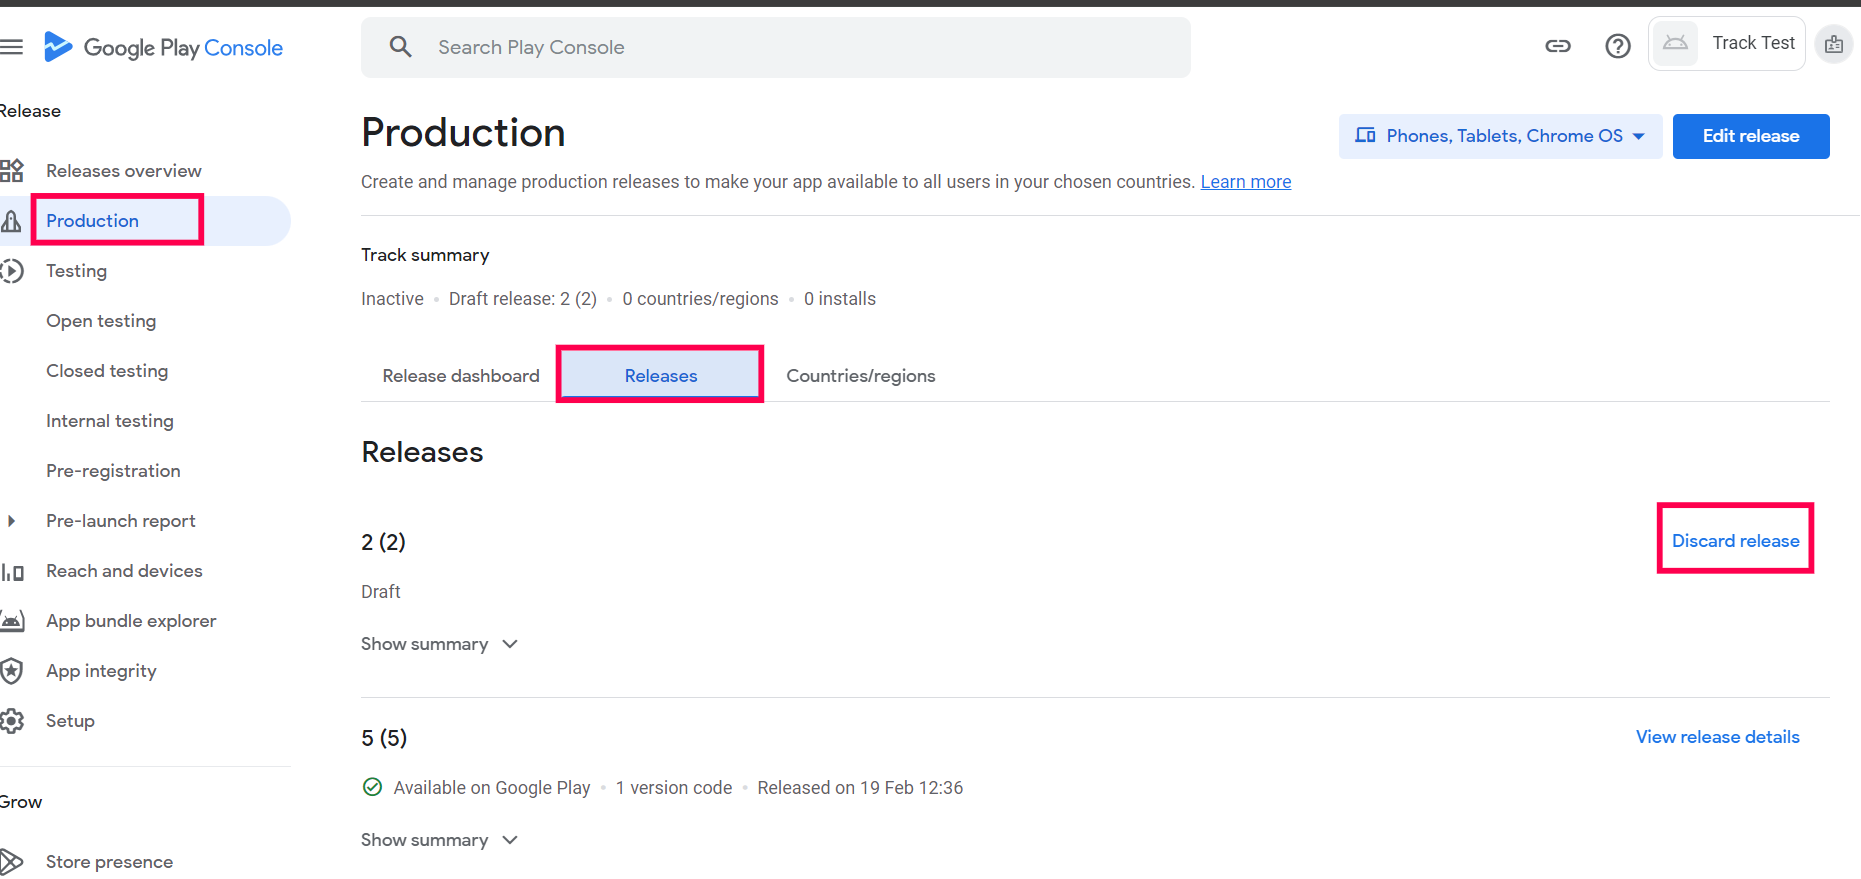Click the Search Play Console field

pyautogui.click(x=775, y=47)
